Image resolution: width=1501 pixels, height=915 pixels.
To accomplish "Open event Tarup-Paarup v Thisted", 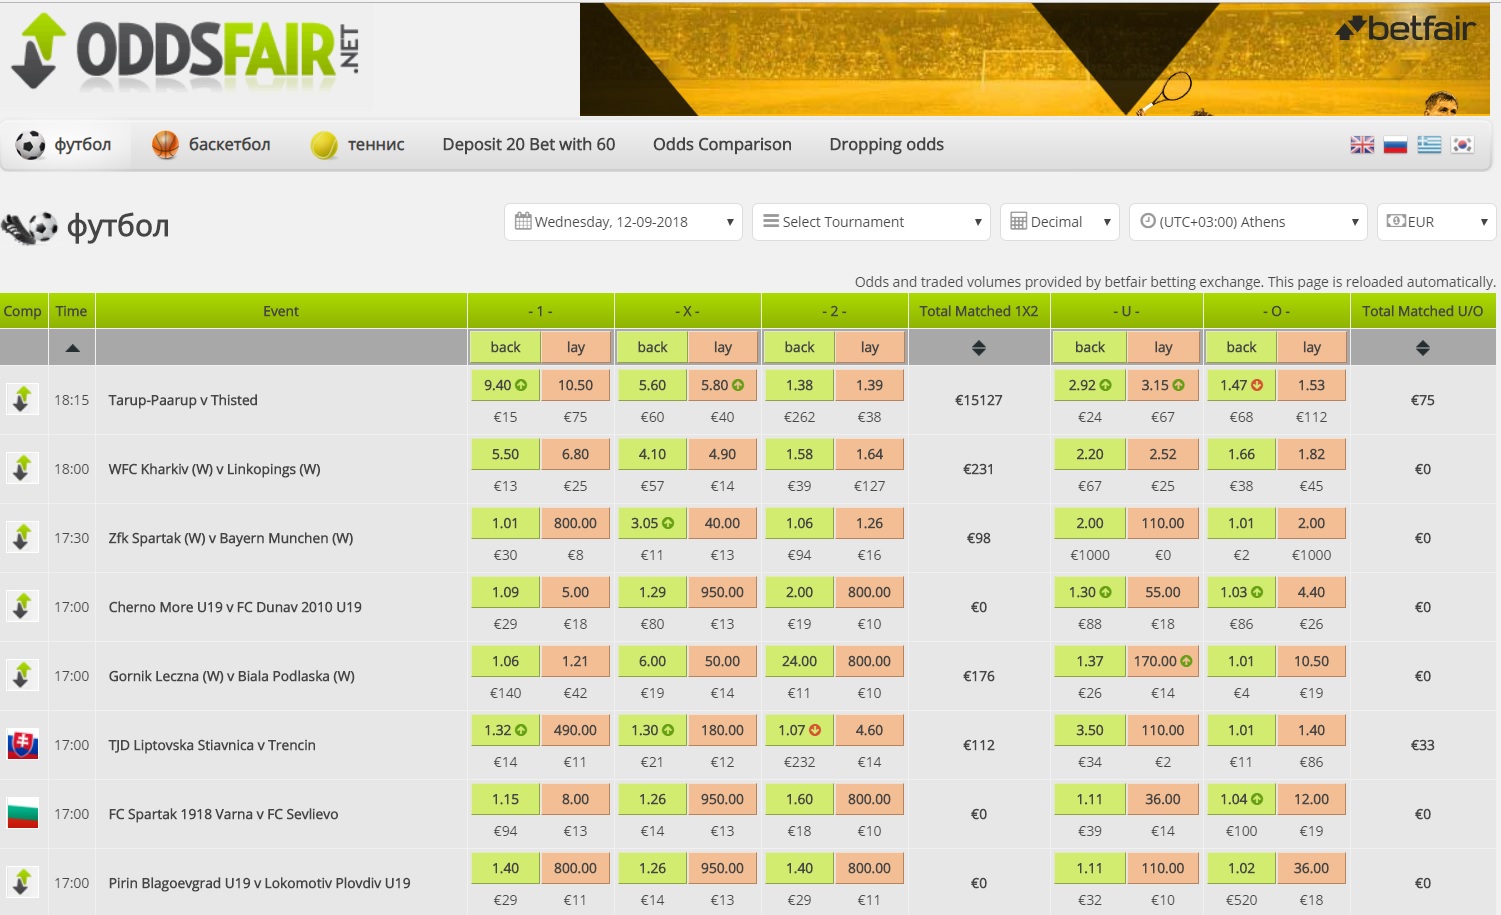I will pyautogui.click(x=183, y=400).
